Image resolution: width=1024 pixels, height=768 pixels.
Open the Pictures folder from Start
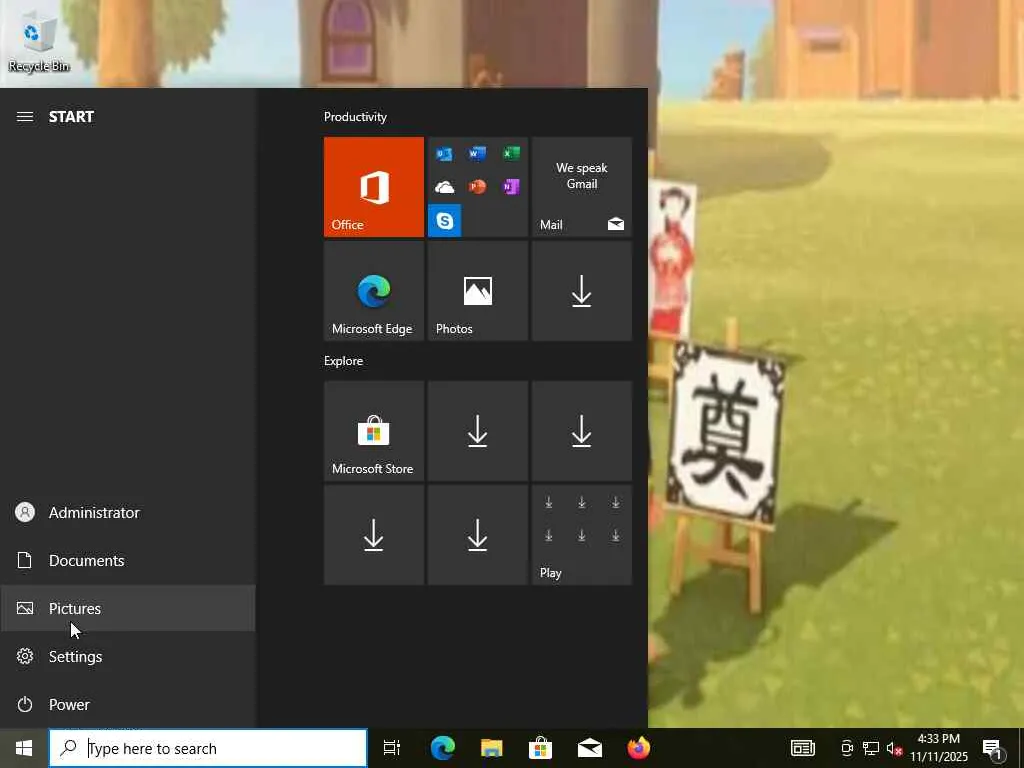click(x=128, y=609)
